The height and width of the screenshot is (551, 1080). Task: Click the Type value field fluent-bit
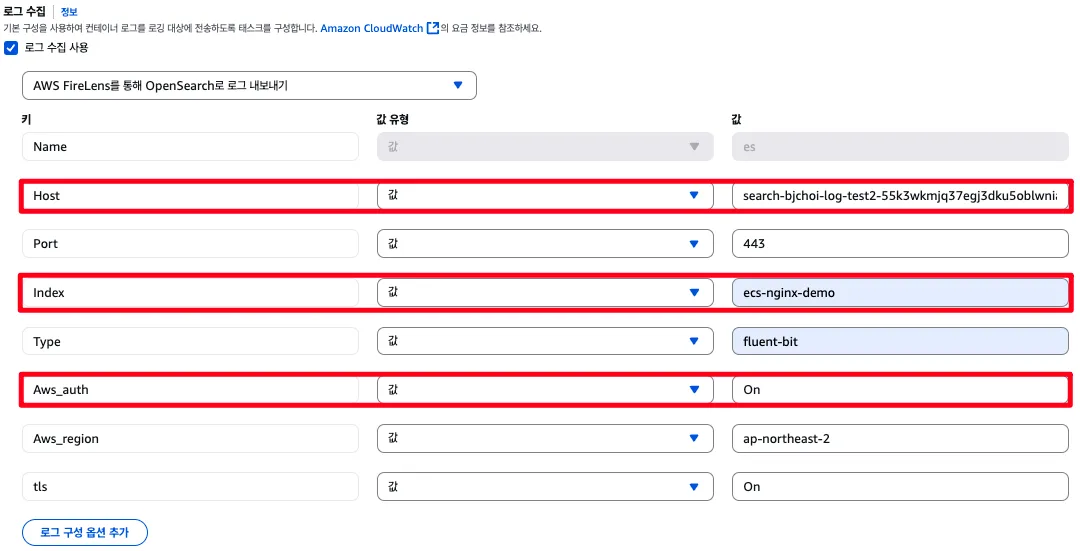(900, 342)
